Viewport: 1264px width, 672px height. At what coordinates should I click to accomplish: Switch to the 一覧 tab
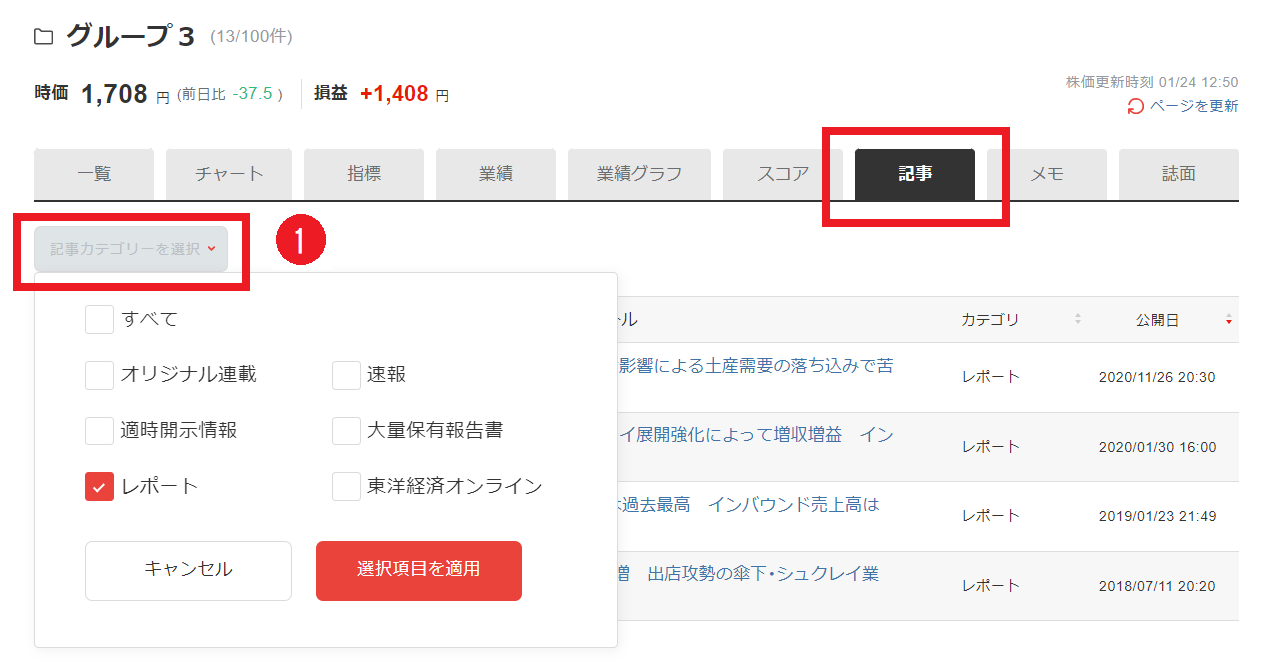coord(94,174)
